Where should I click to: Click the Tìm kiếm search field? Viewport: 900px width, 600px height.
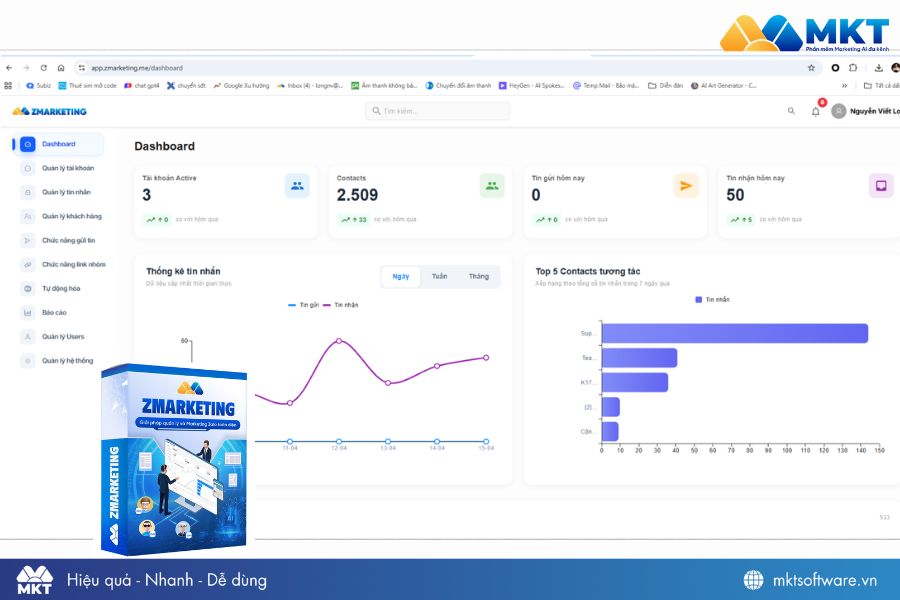point(437,111)
